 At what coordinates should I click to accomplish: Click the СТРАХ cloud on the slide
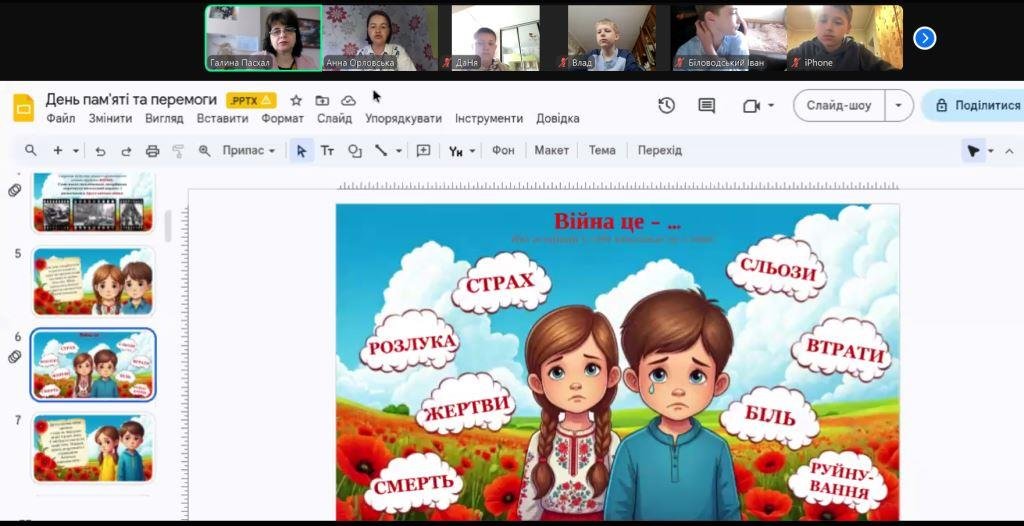click(x=501, y=282)
